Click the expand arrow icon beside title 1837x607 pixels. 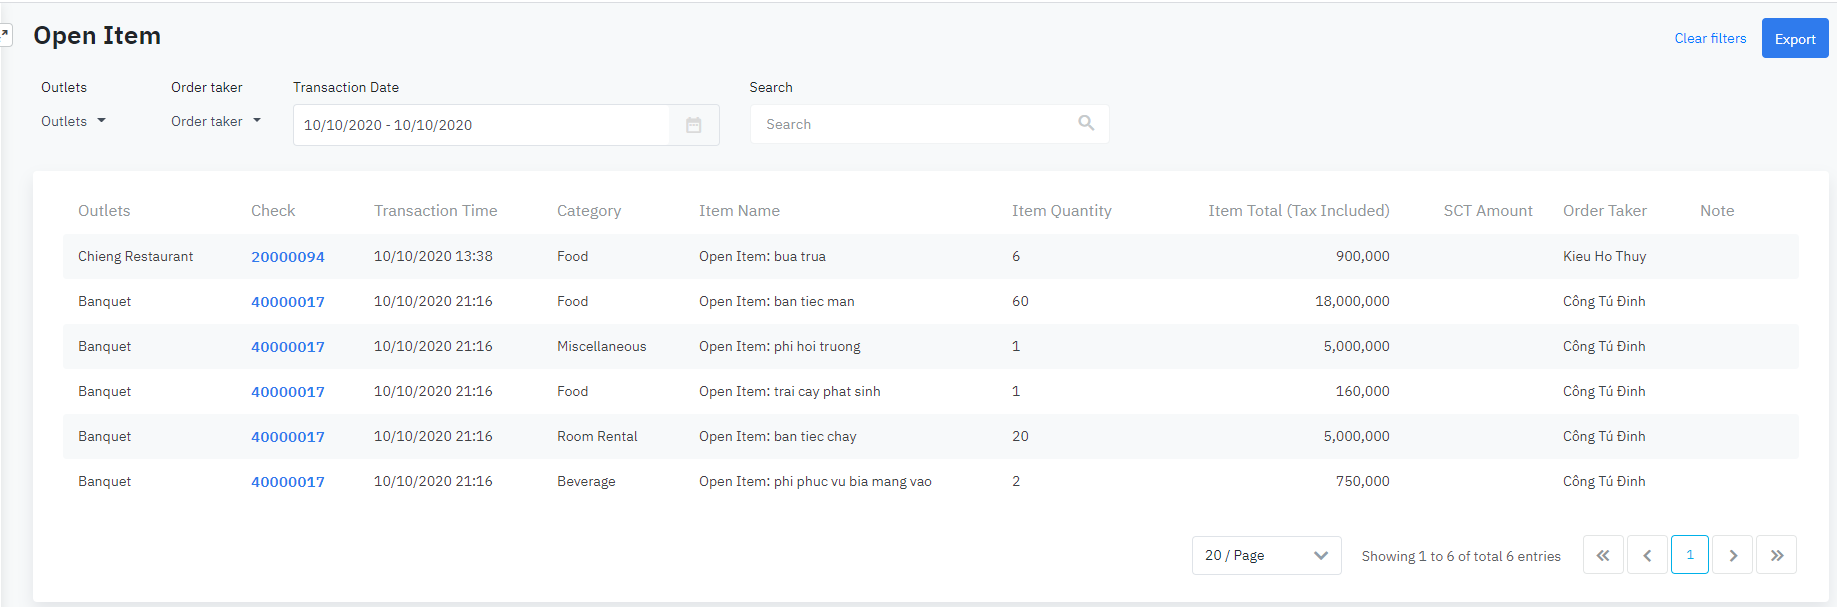tap(5, 35)
